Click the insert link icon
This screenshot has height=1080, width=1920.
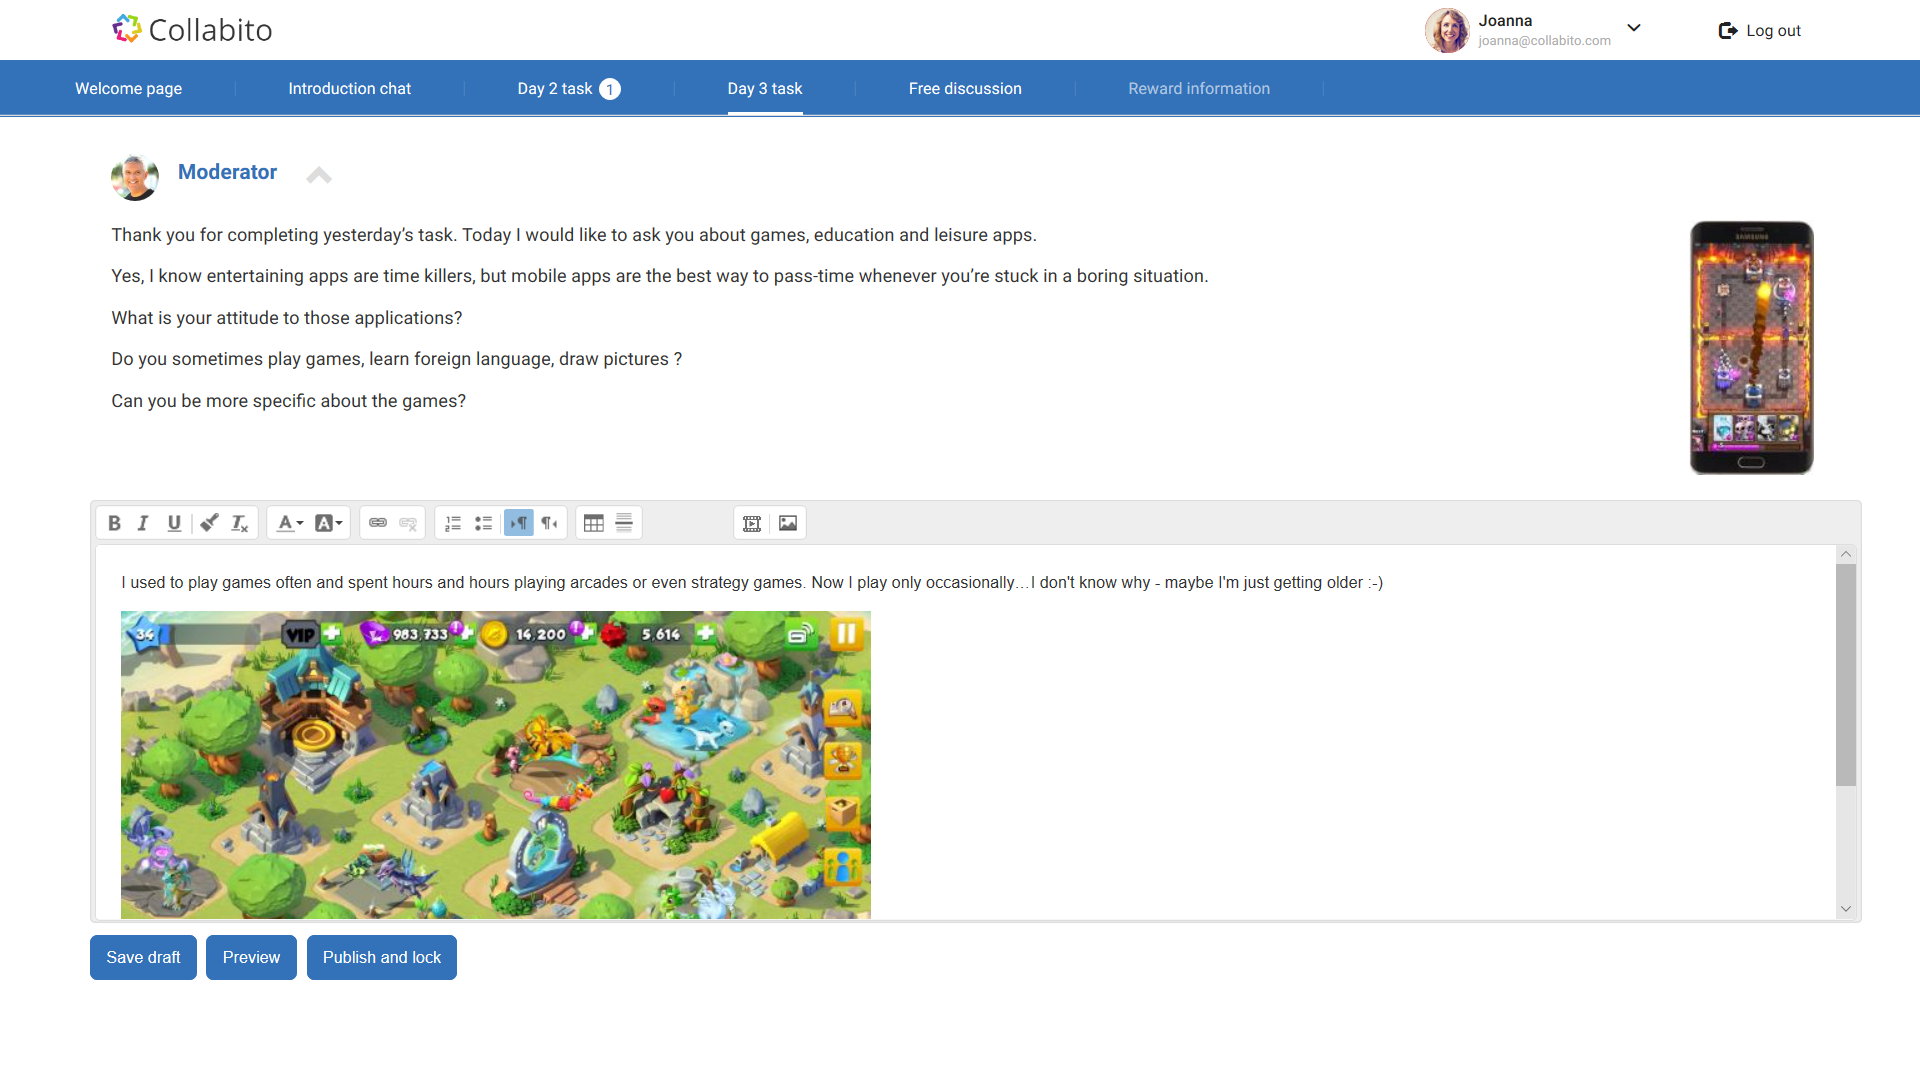[x=378, y=523]
